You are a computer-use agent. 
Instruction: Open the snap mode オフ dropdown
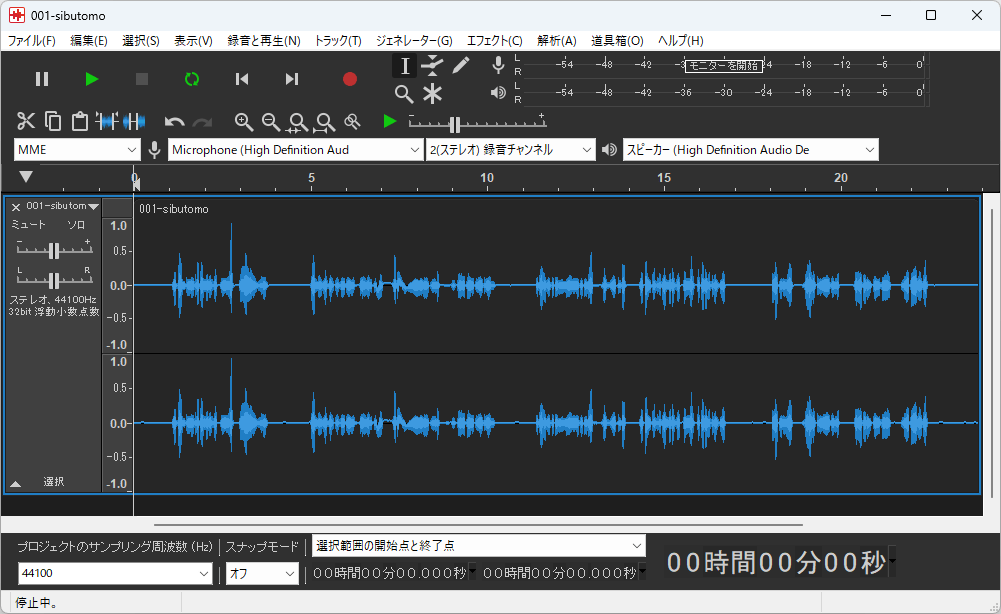coord(262,573)
